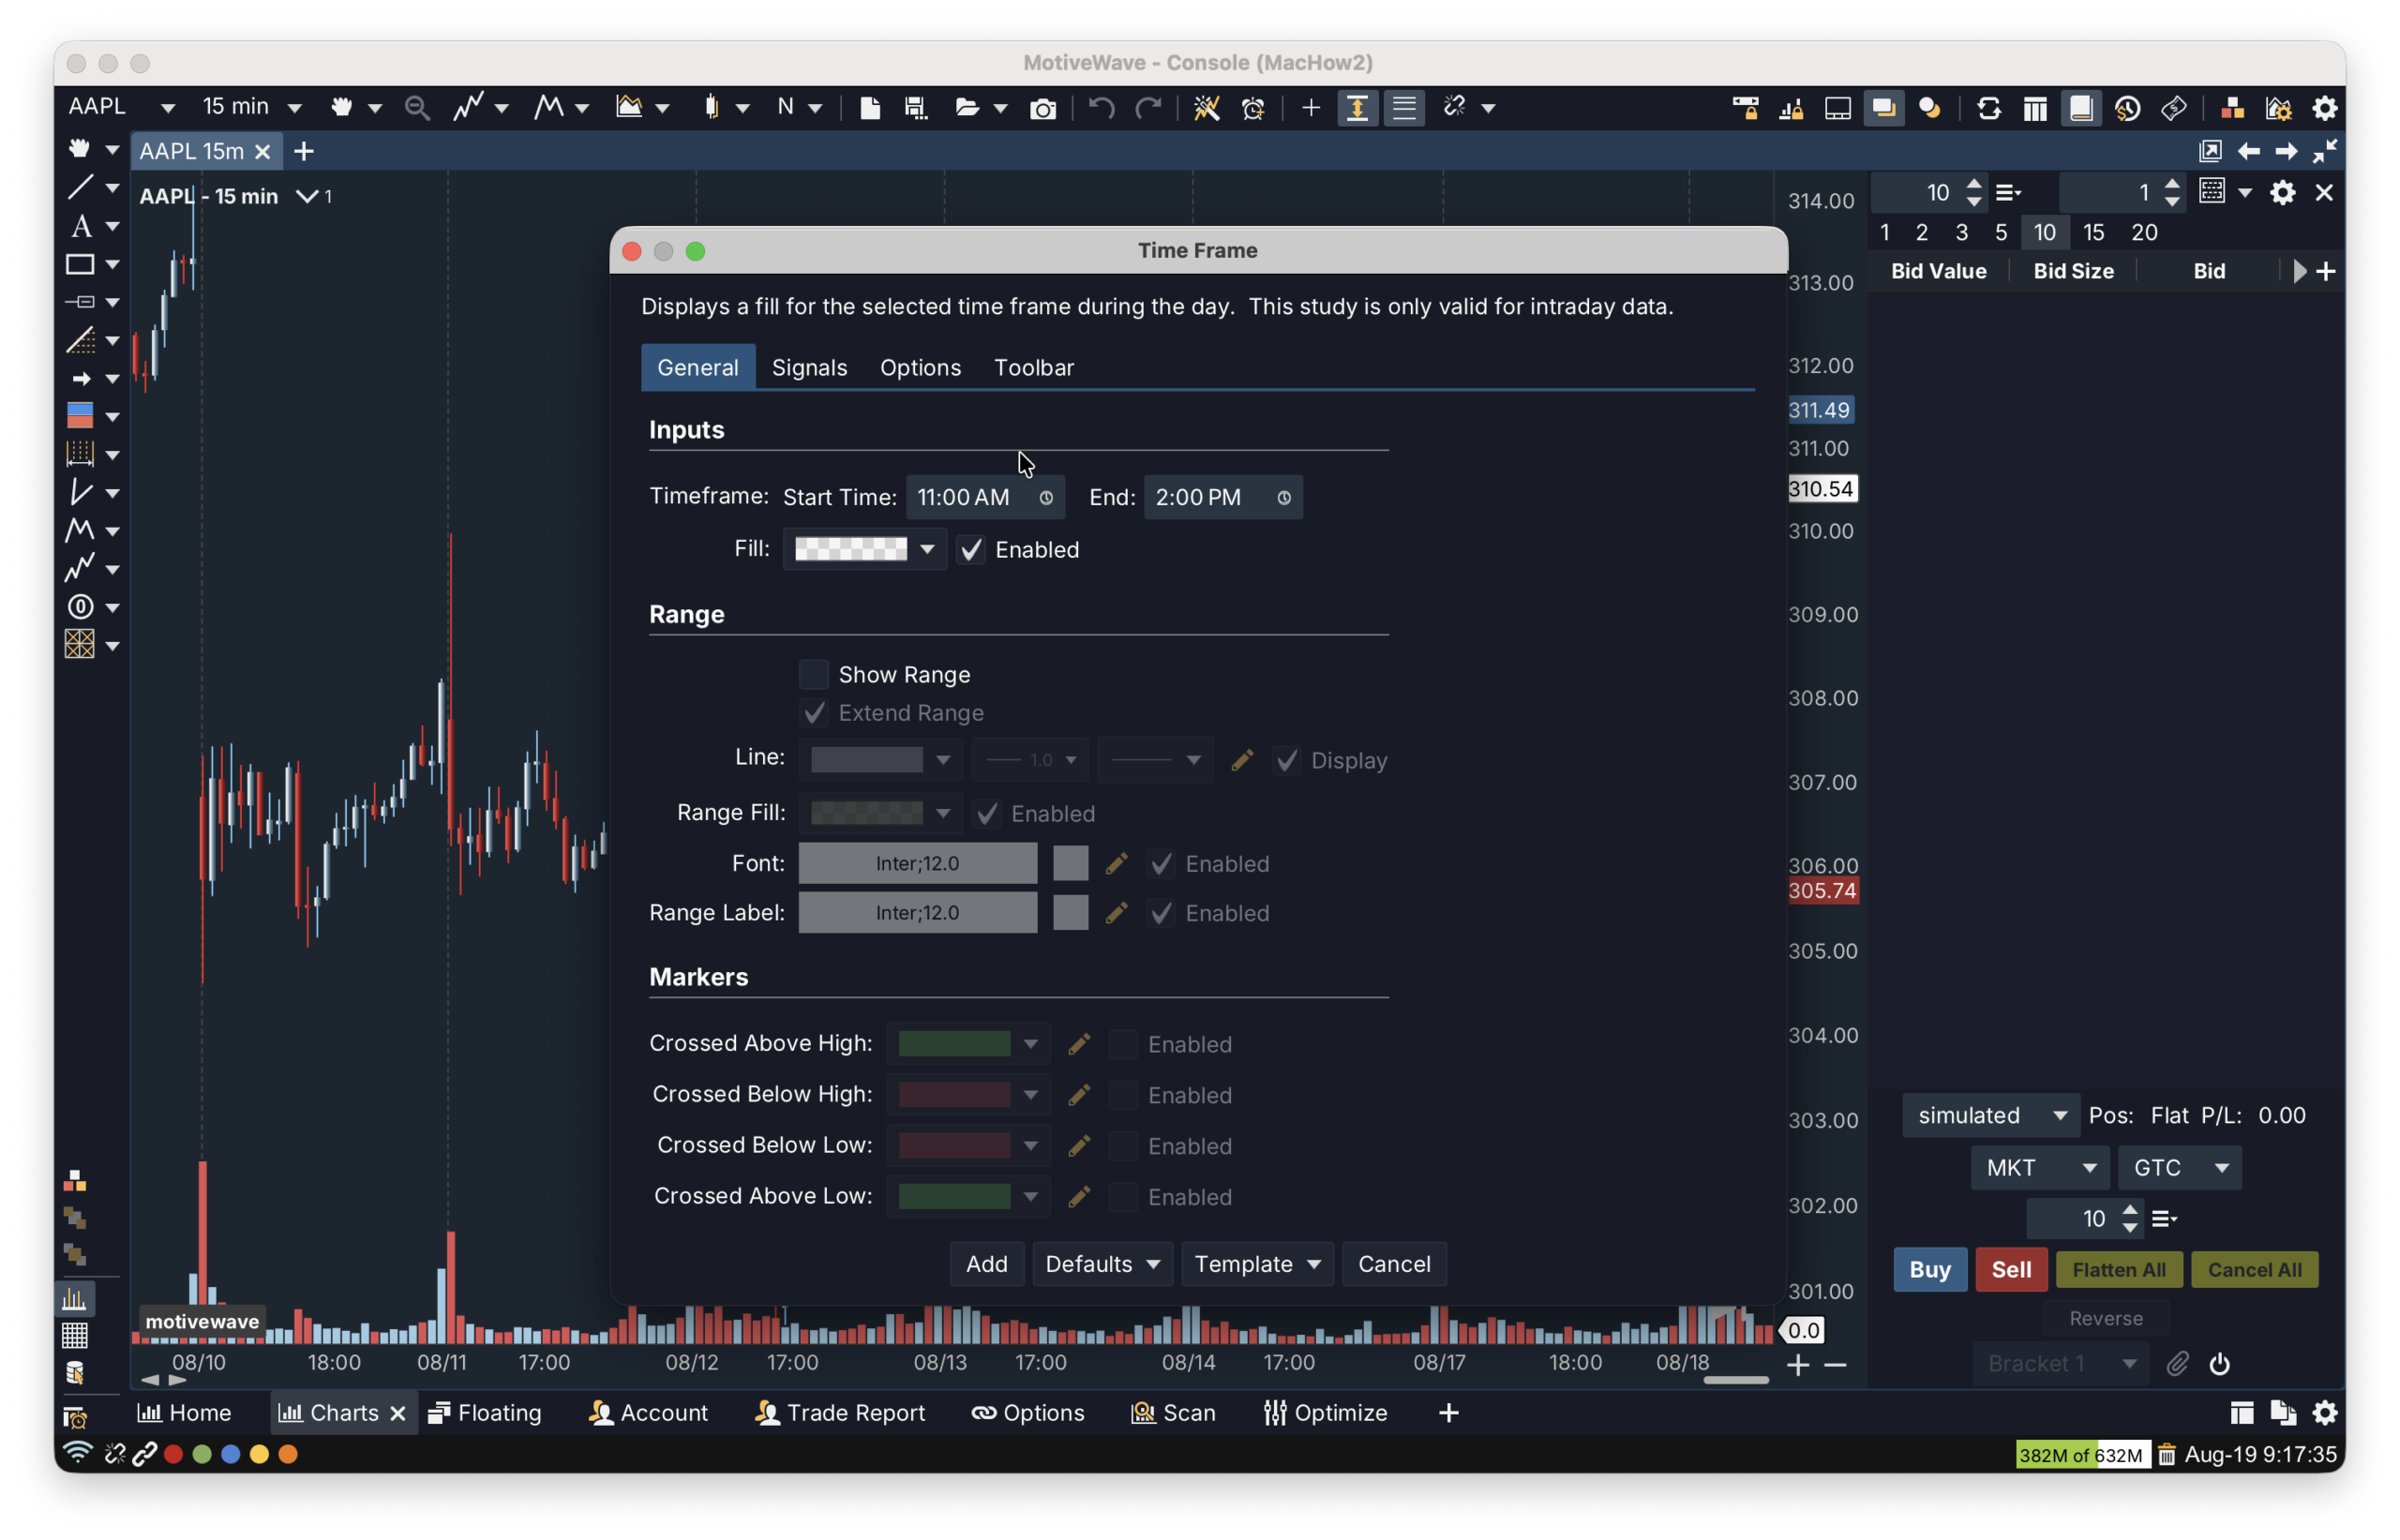Switch to the Toolbar tab
The height and width of the screenshot is (1540, 2400).
coord(1034,368)
